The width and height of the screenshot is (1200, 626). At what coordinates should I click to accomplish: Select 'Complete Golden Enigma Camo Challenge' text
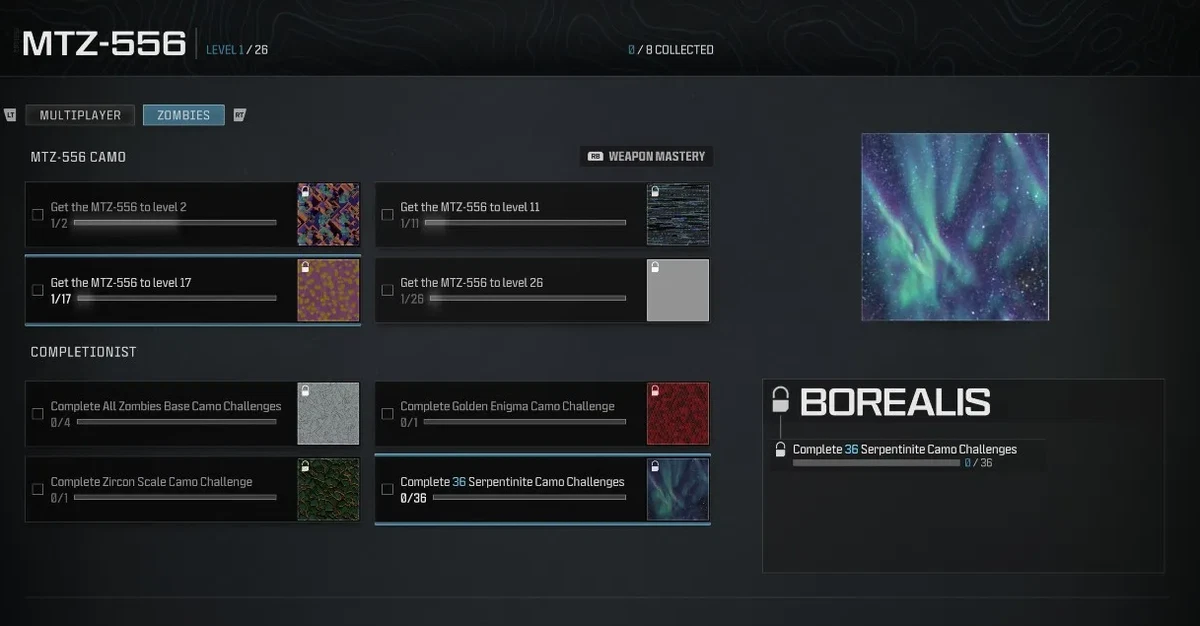point(508,406)
